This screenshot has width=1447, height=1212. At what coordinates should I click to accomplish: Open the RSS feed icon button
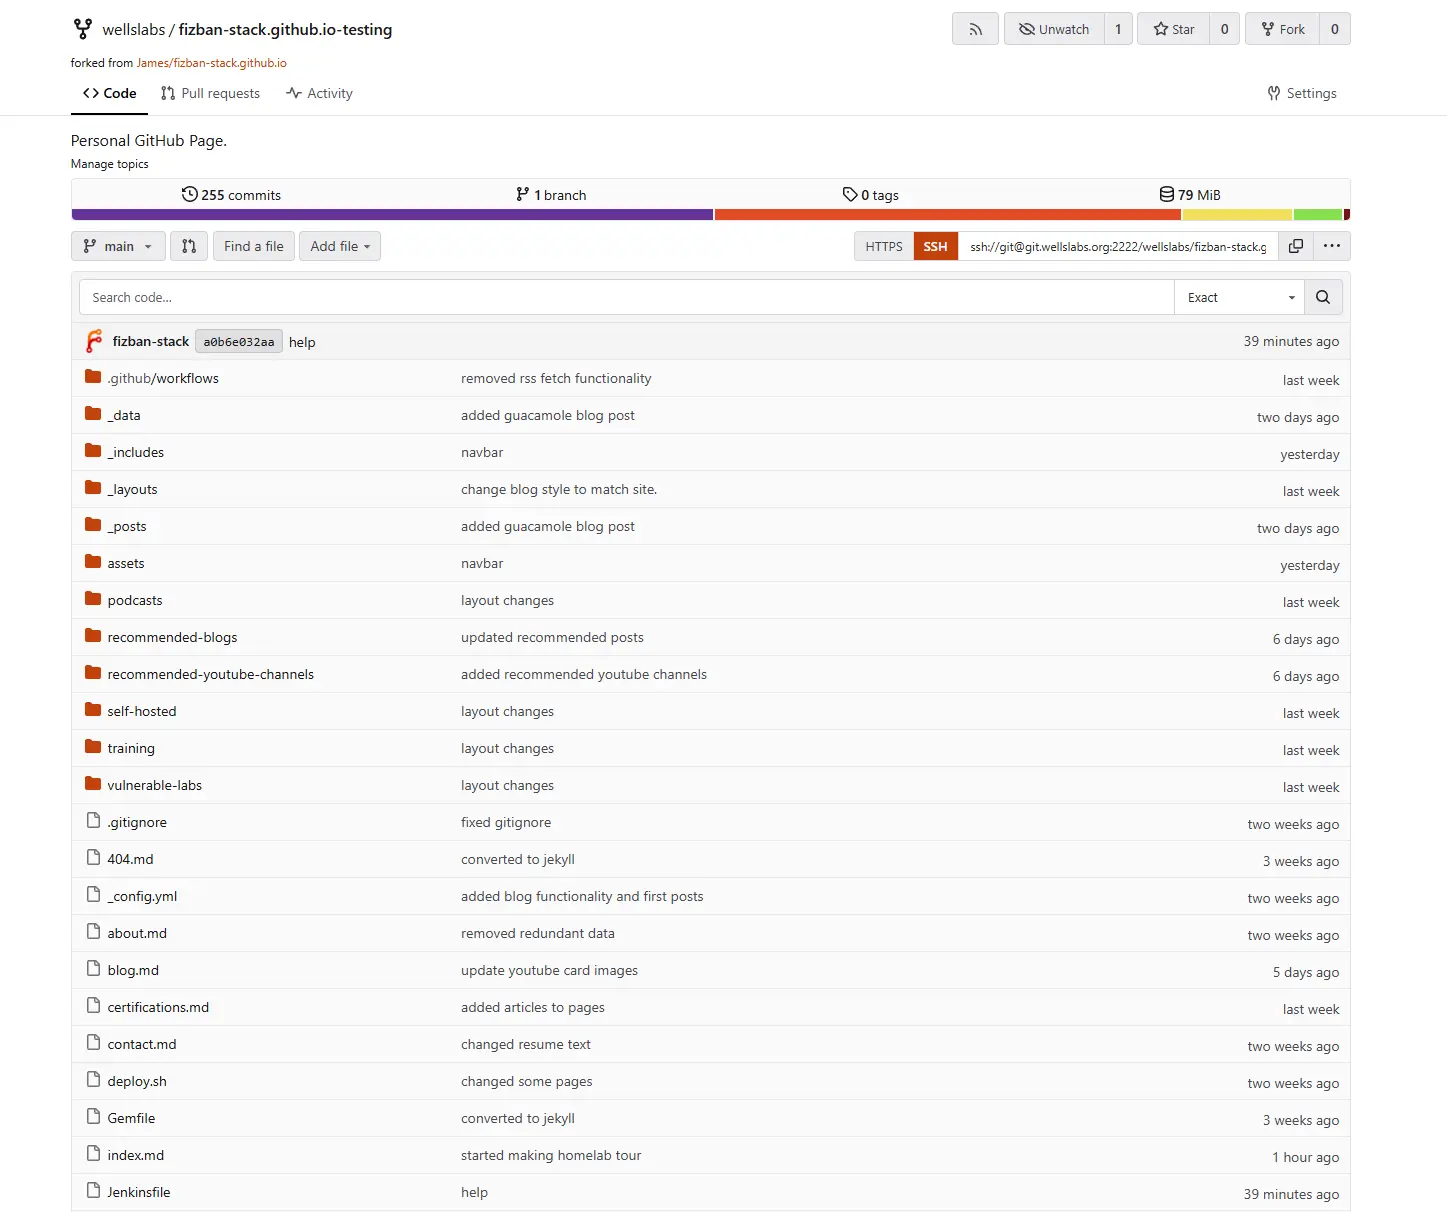(x=975, y=29)
